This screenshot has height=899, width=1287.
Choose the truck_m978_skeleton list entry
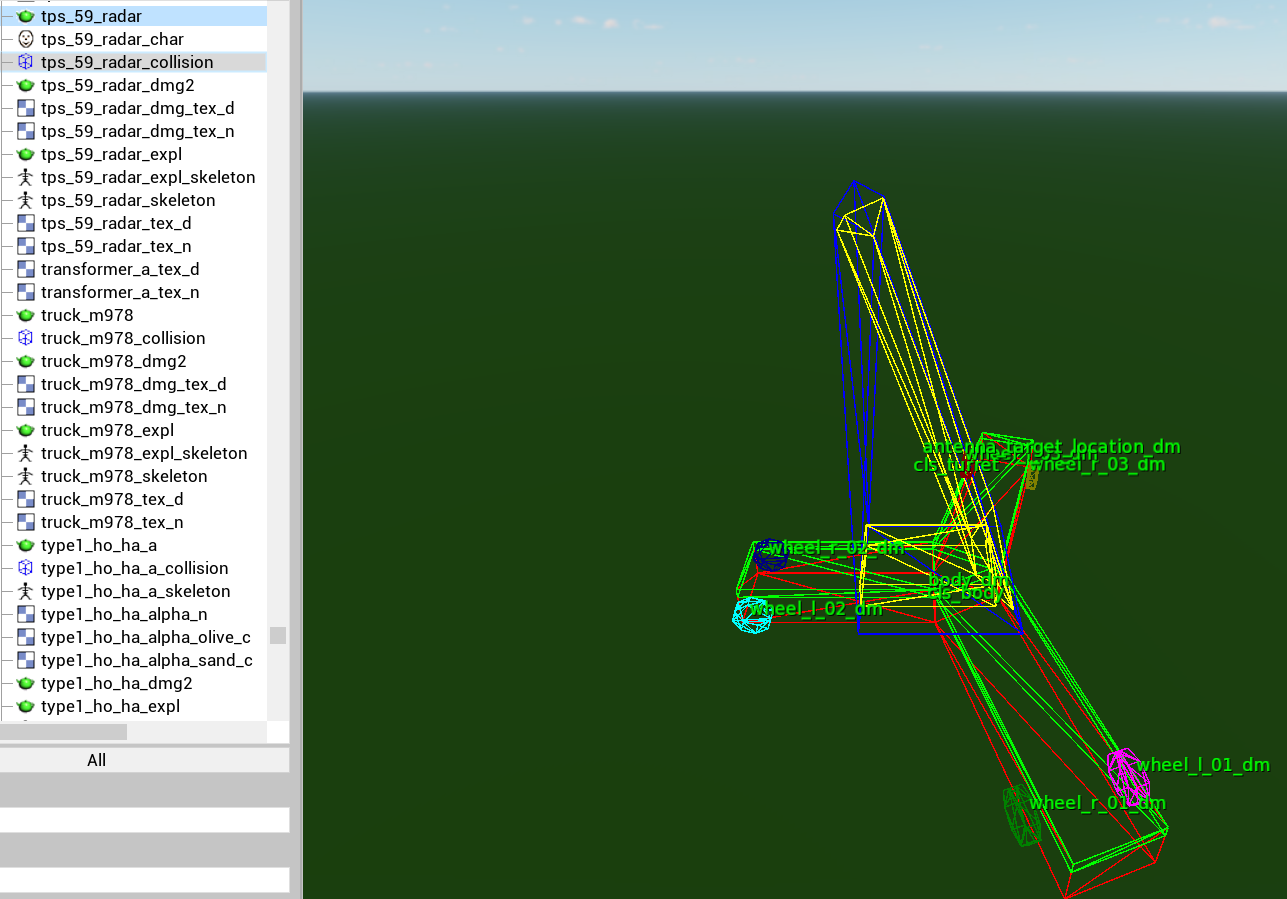pyautogui.click(x=124, y=476)
